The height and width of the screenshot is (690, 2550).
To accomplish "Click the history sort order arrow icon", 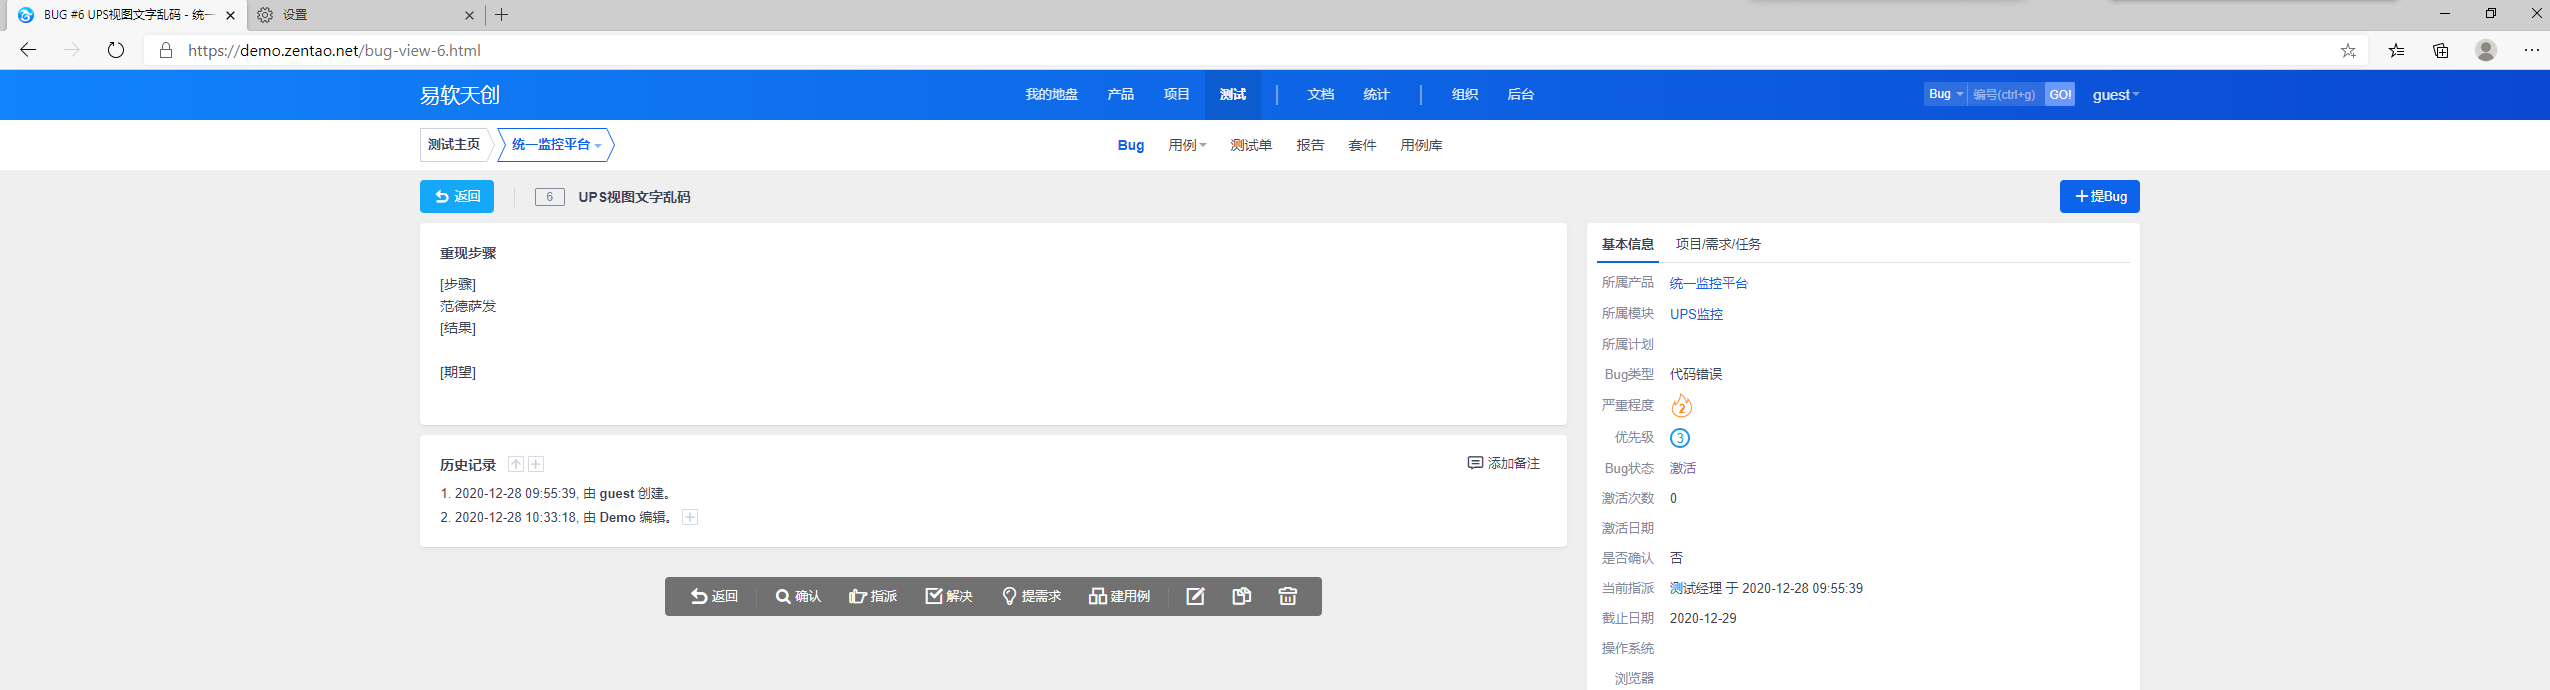I will point(516,464).
